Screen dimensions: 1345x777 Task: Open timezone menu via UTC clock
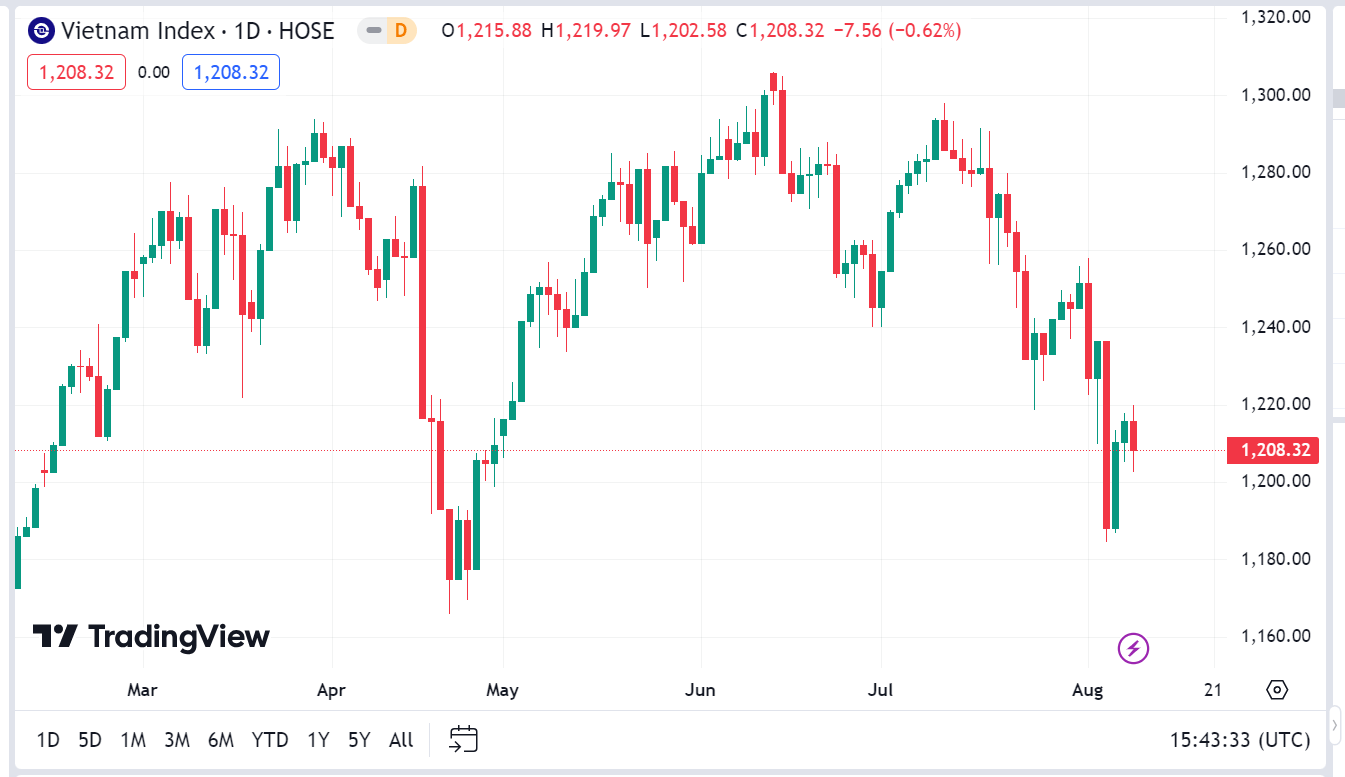pos(1240,740)
